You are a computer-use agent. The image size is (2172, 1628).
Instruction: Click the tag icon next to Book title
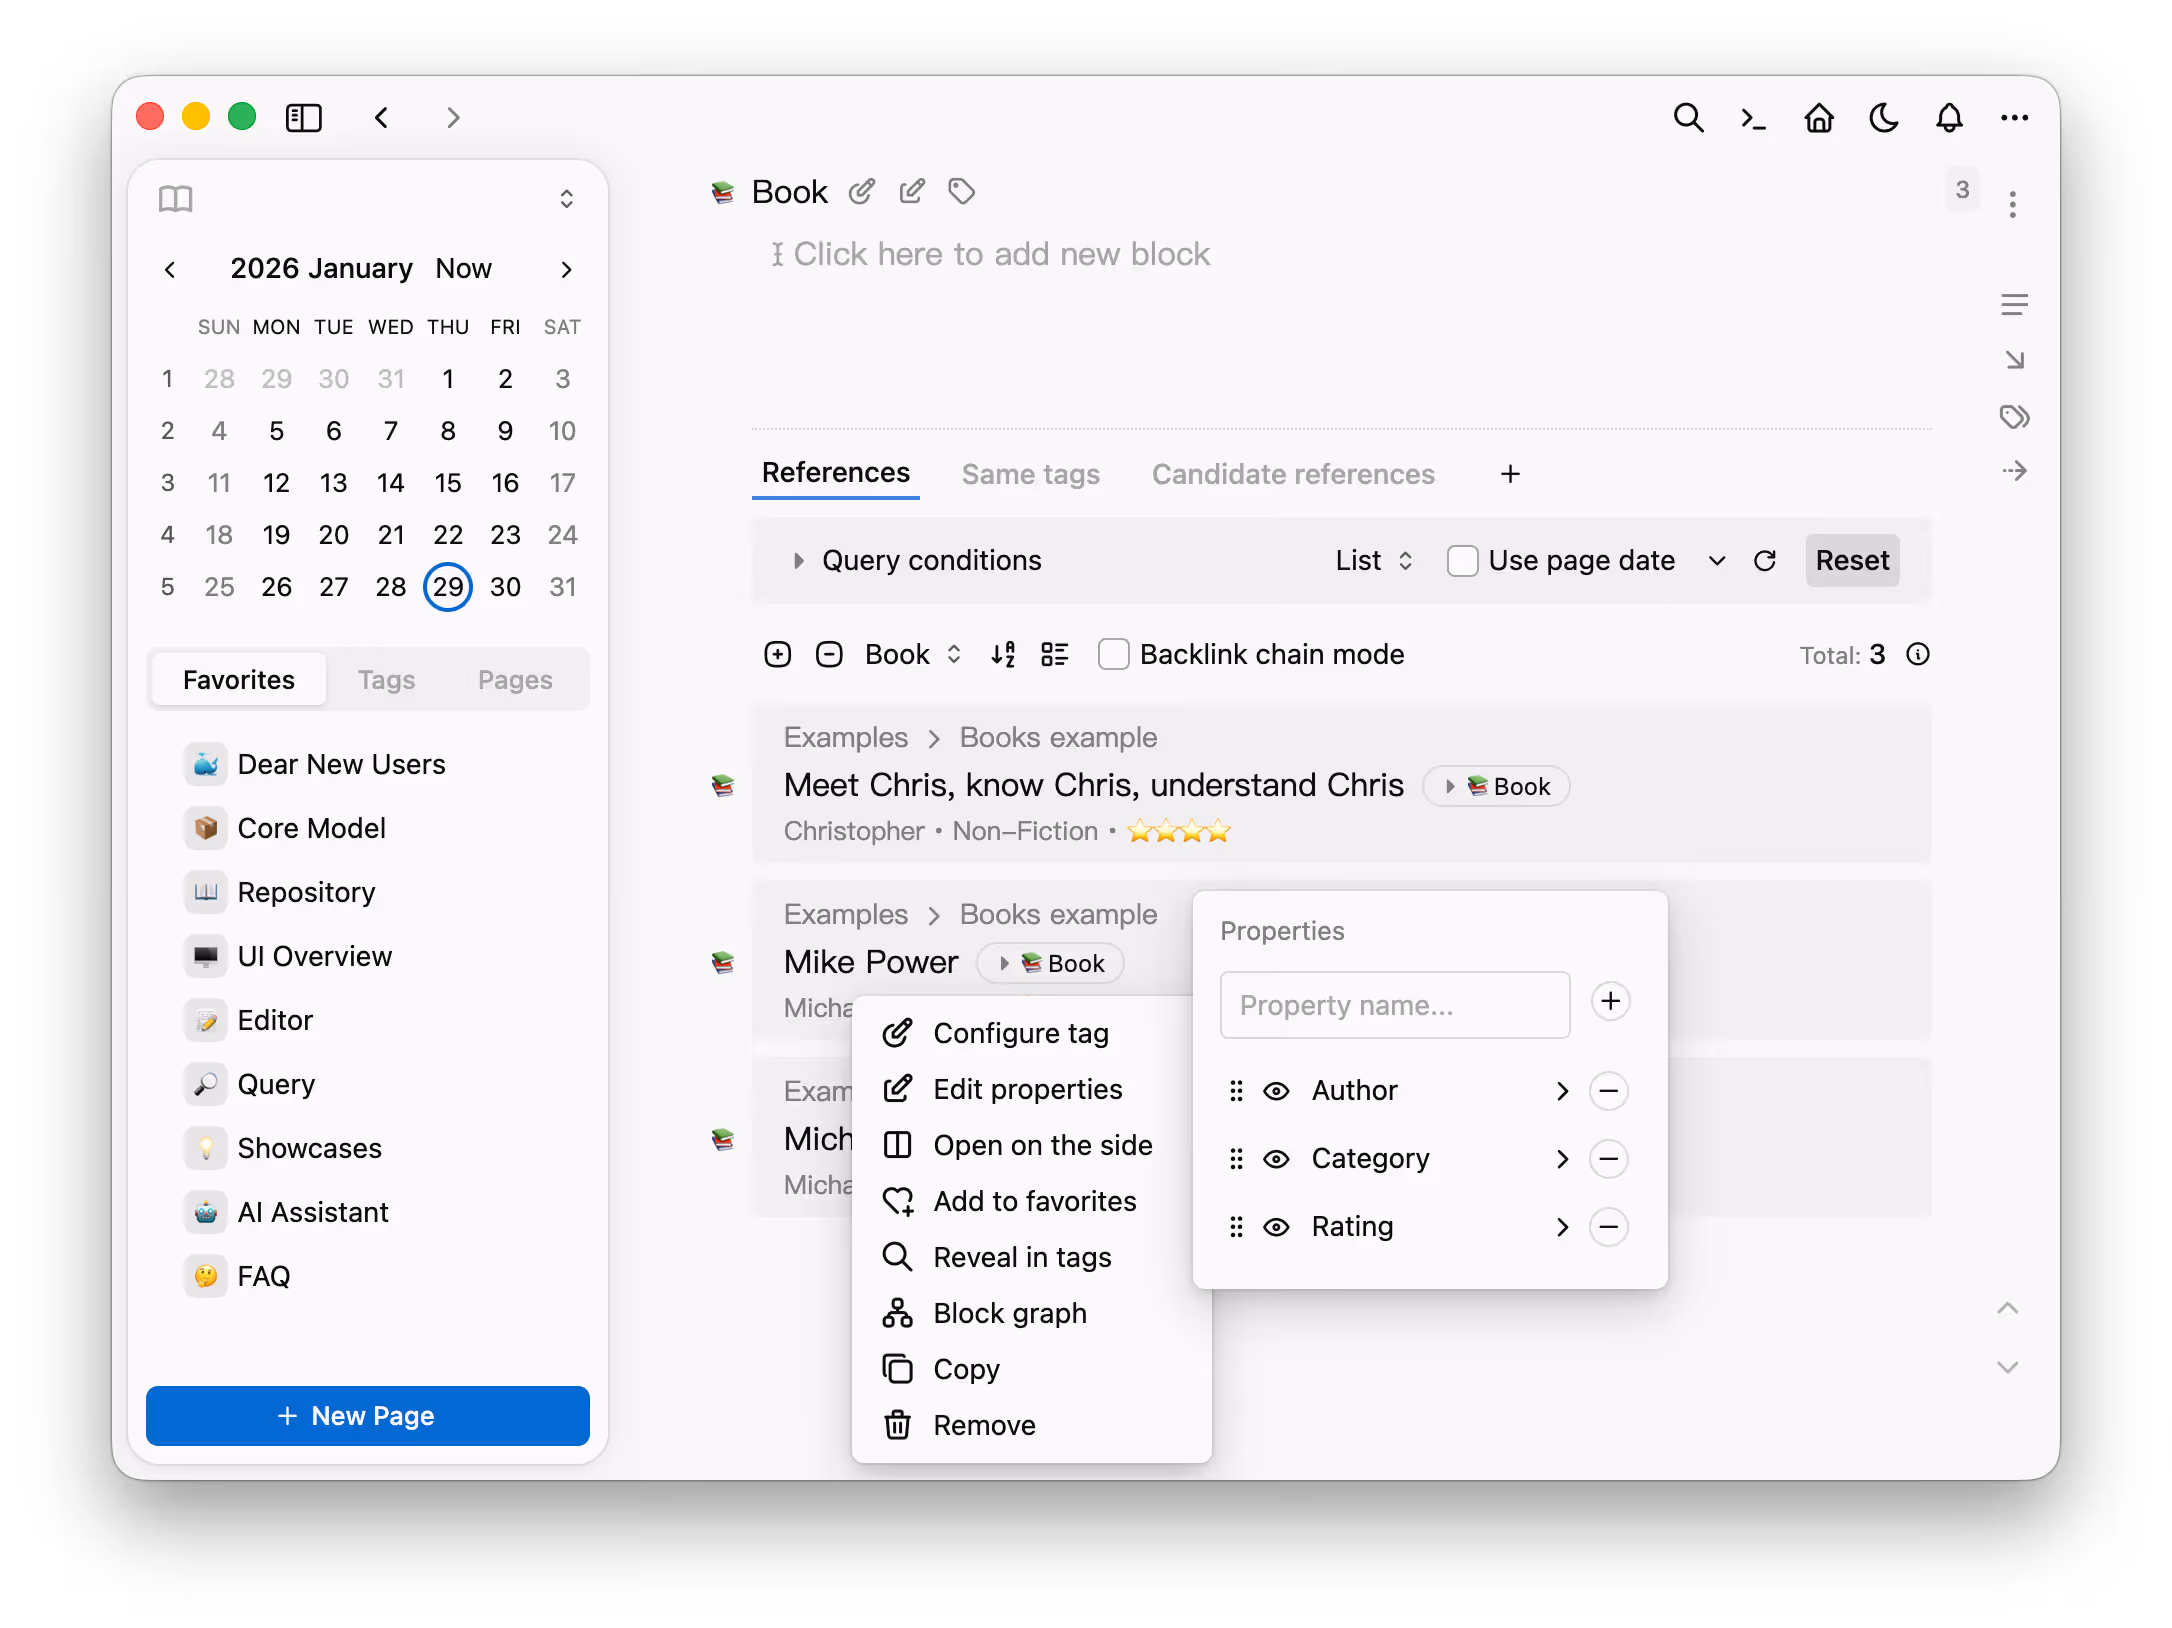tap(962, 191)
